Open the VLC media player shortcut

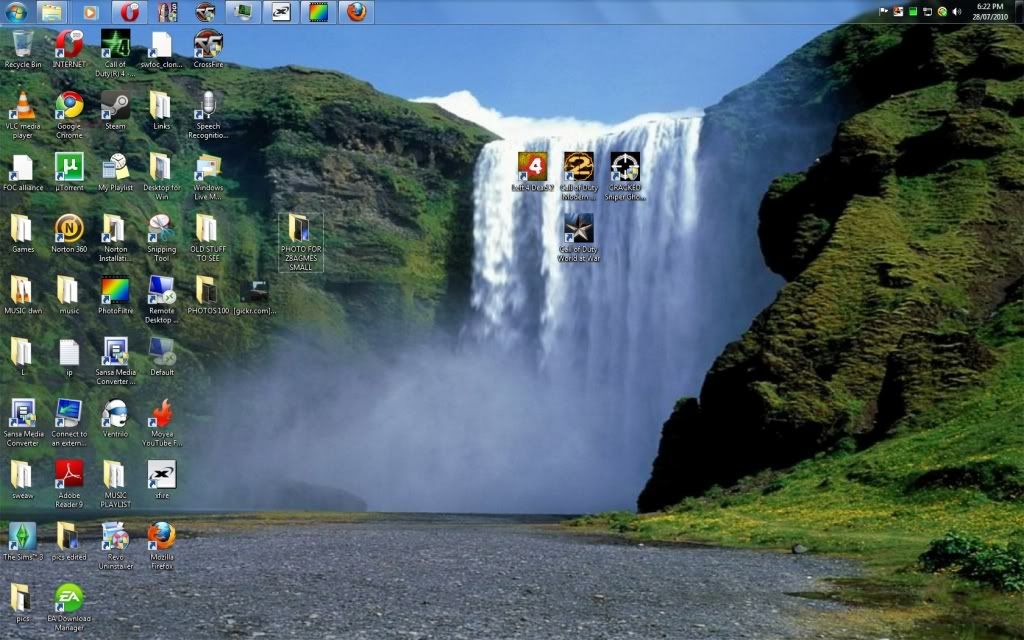coord(22,106)
